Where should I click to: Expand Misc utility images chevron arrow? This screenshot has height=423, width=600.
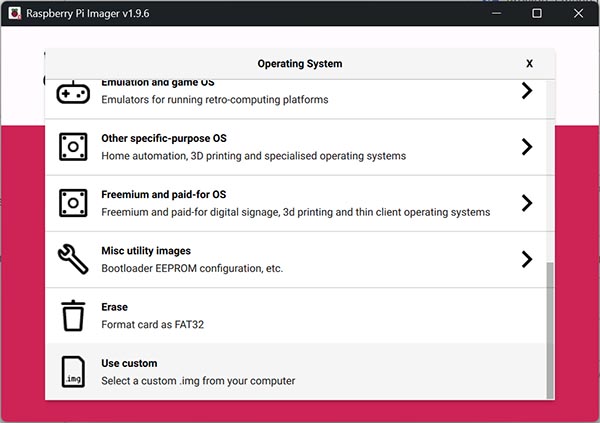[x=526, y=259]
